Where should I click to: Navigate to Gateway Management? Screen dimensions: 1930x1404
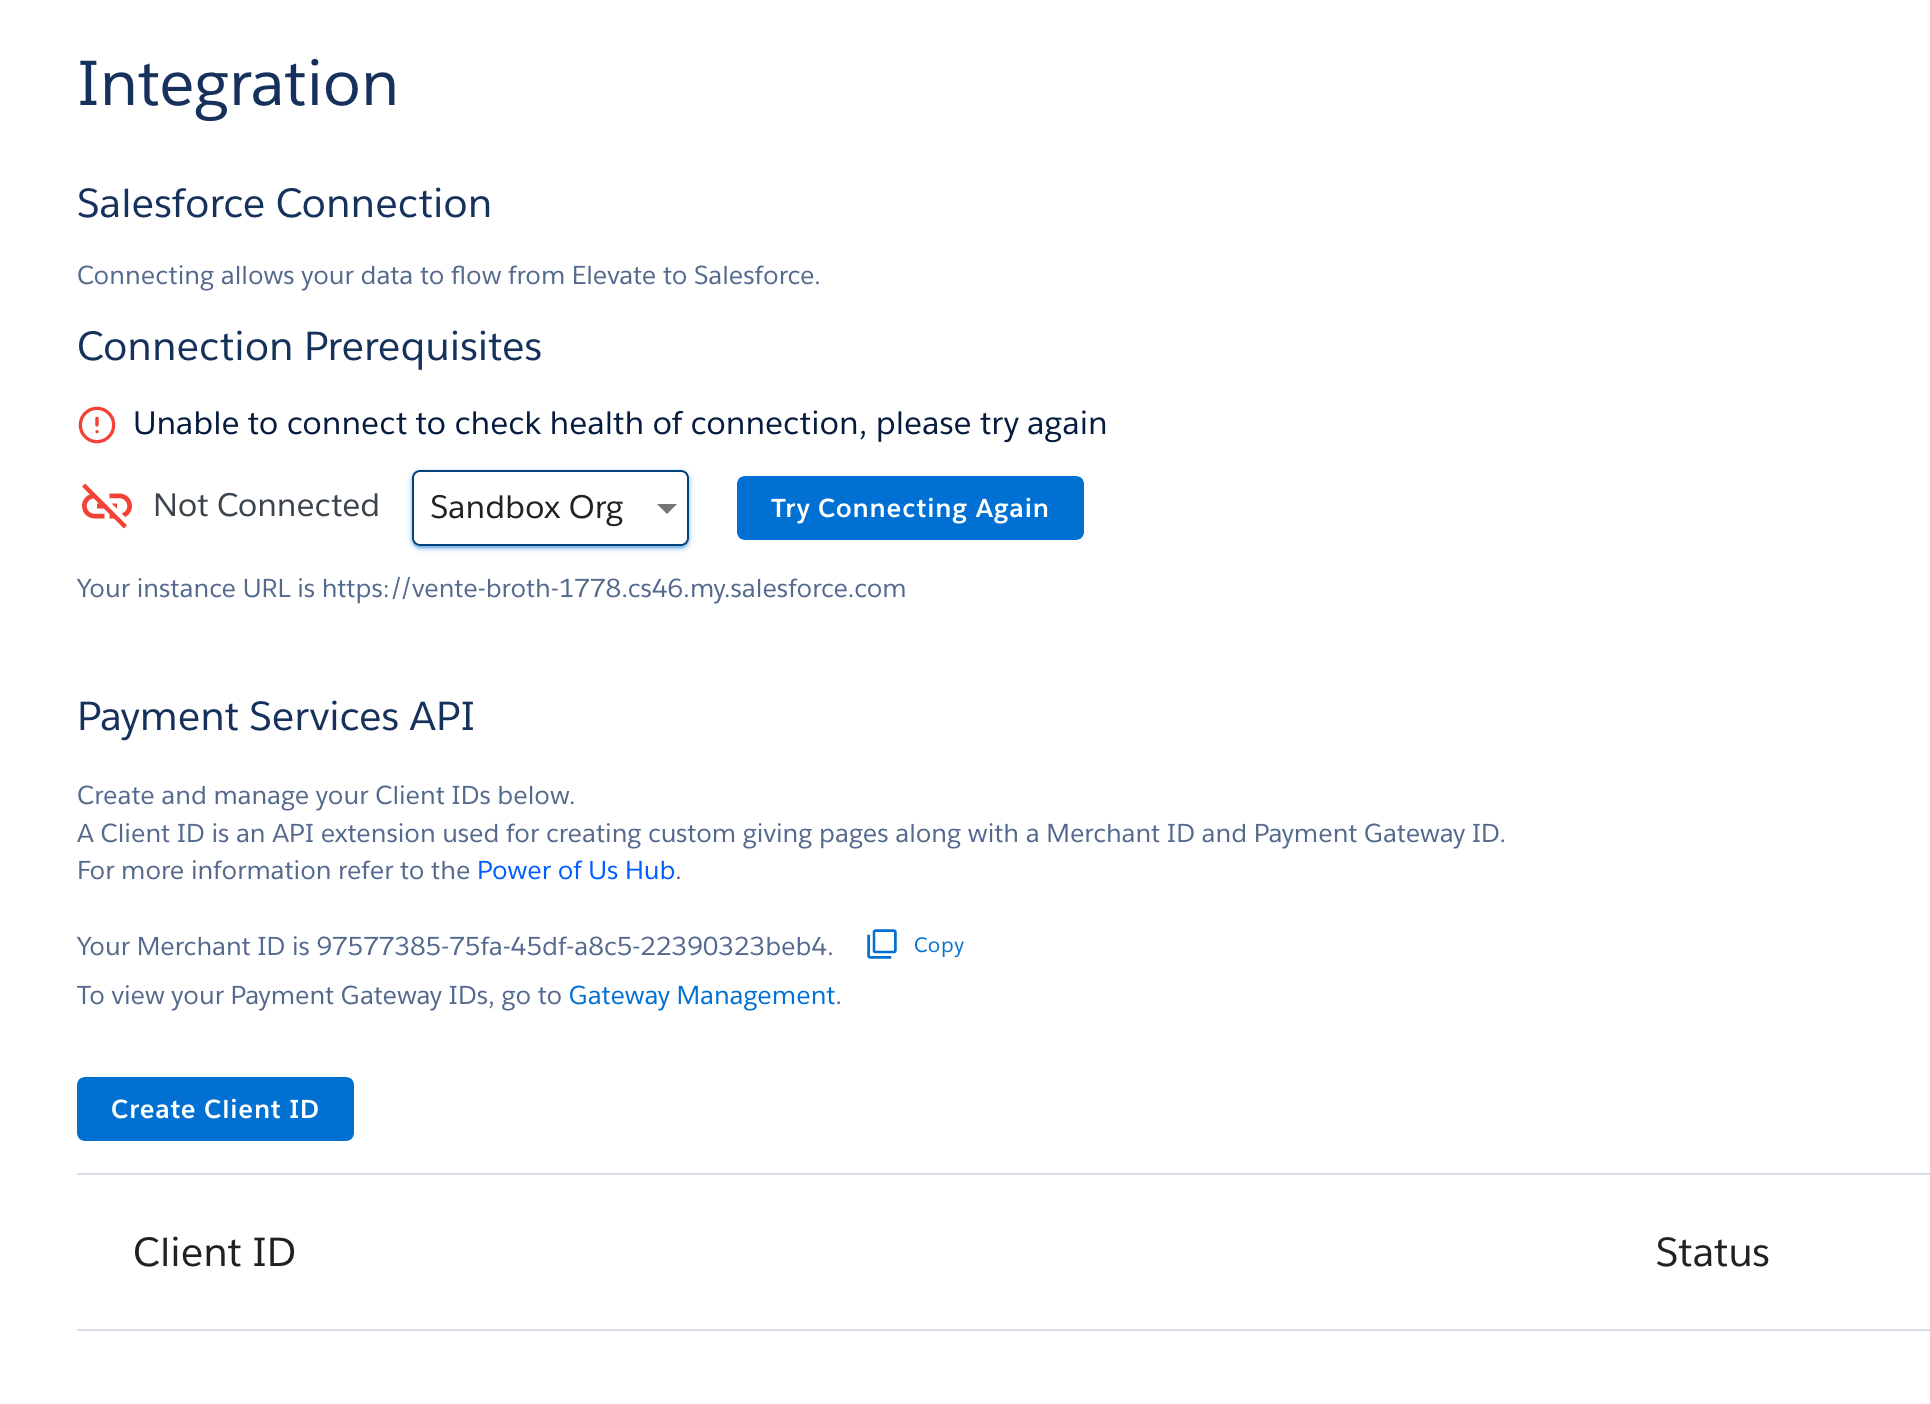pos(702,995)
